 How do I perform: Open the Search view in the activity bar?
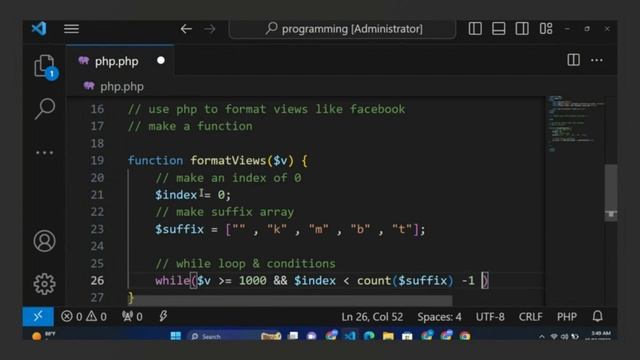45,109
